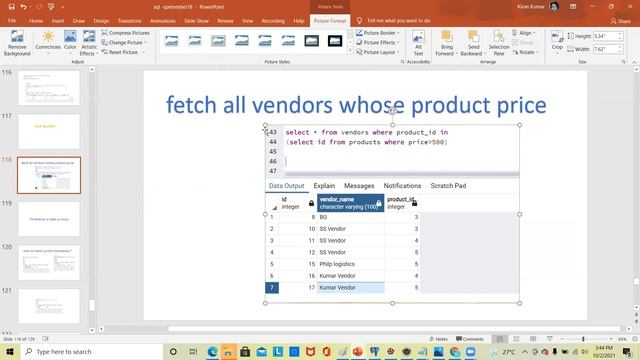Click the Save icon in quick access toolbar
The width and height of the screenshot is (640, 360).
click(x=11, y=7)
